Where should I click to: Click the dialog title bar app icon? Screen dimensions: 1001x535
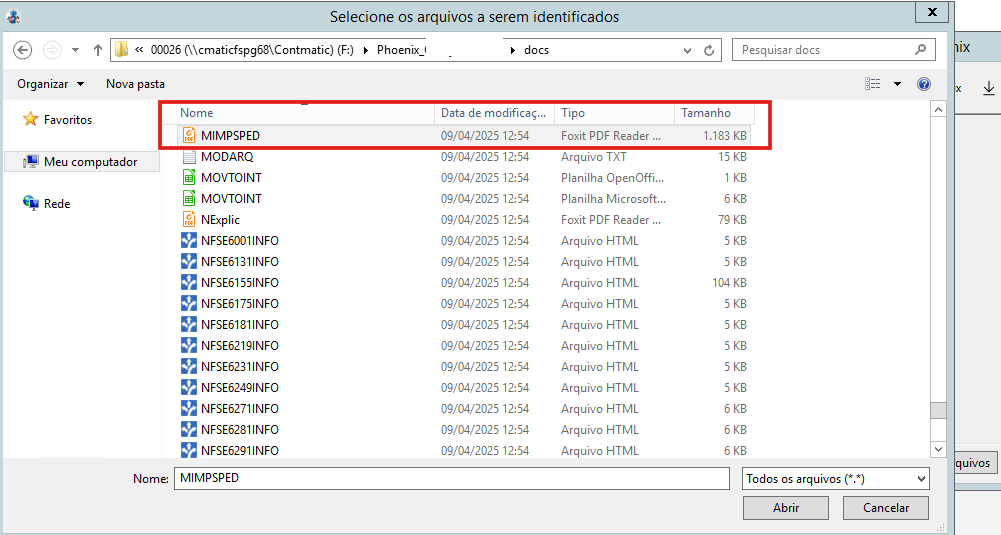coord(13,17)
